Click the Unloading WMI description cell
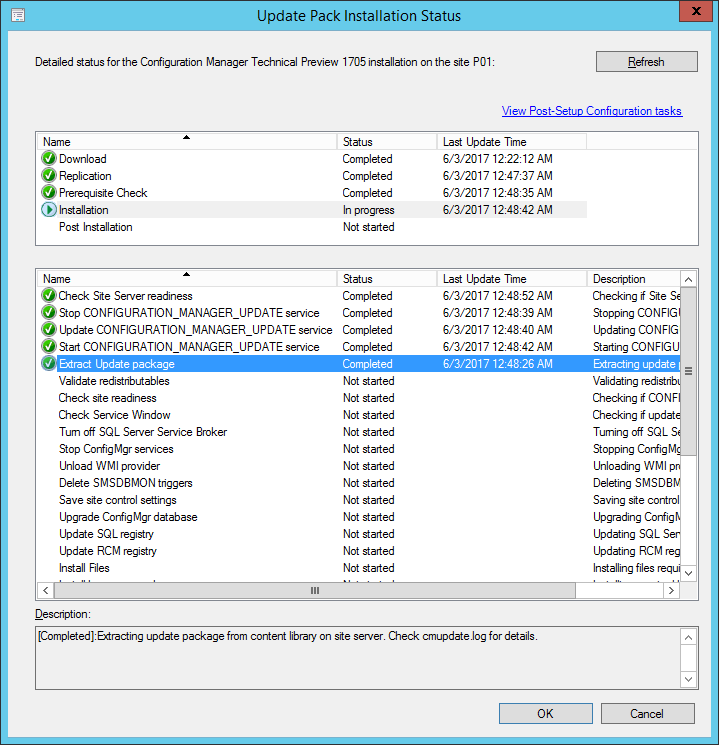 (x=636, y=466)
